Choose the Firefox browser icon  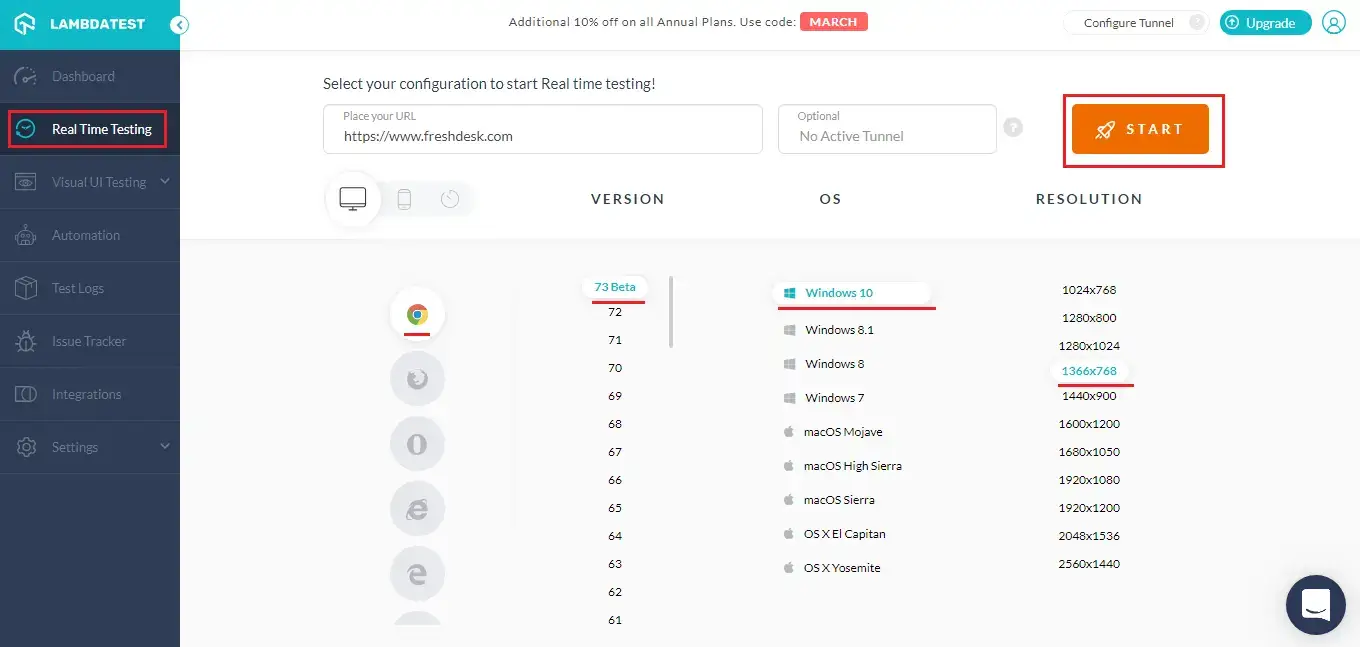click(417, 379)
